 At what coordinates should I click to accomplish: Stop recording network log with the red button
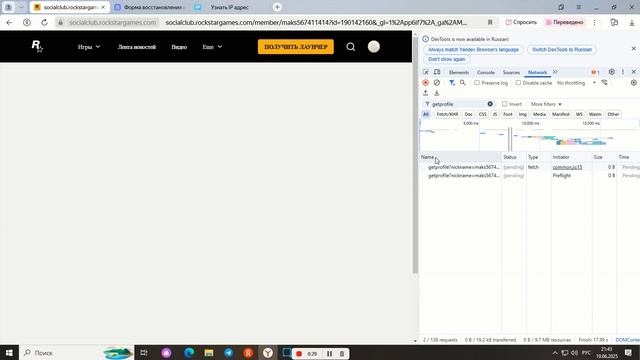(x=425, y=83)
